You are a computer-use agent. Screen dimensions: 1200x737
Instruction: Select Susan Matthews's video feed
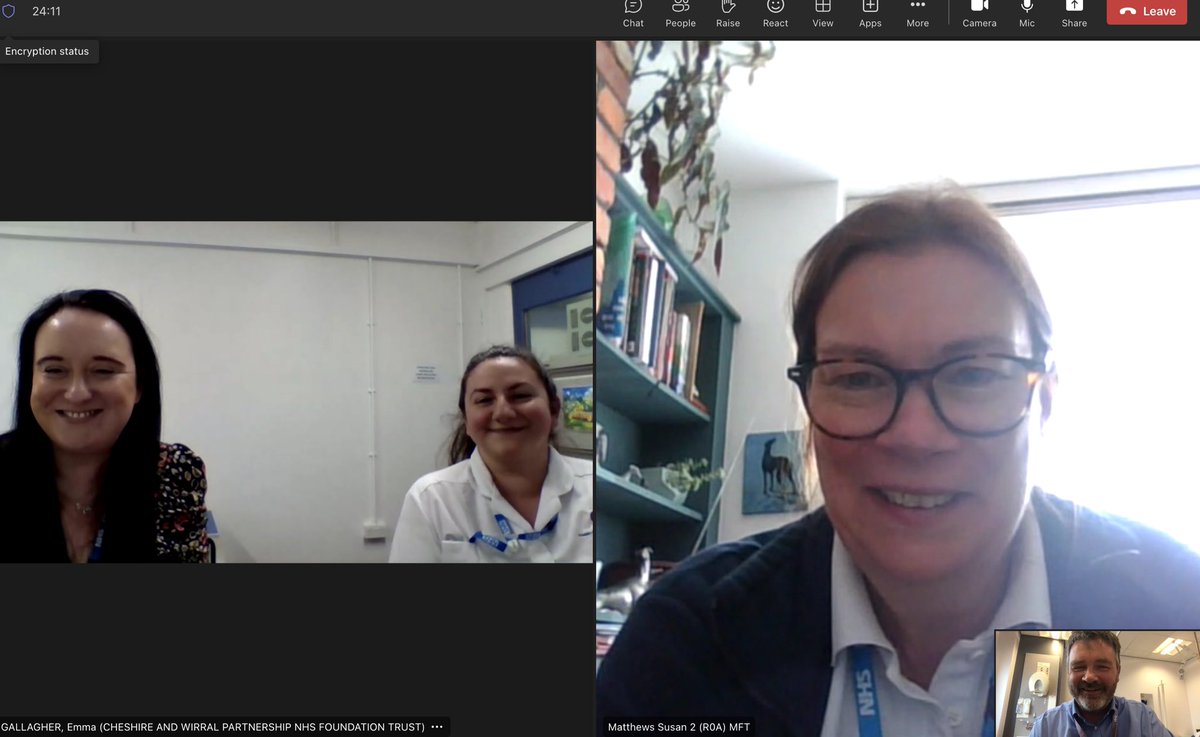(897, 388)
